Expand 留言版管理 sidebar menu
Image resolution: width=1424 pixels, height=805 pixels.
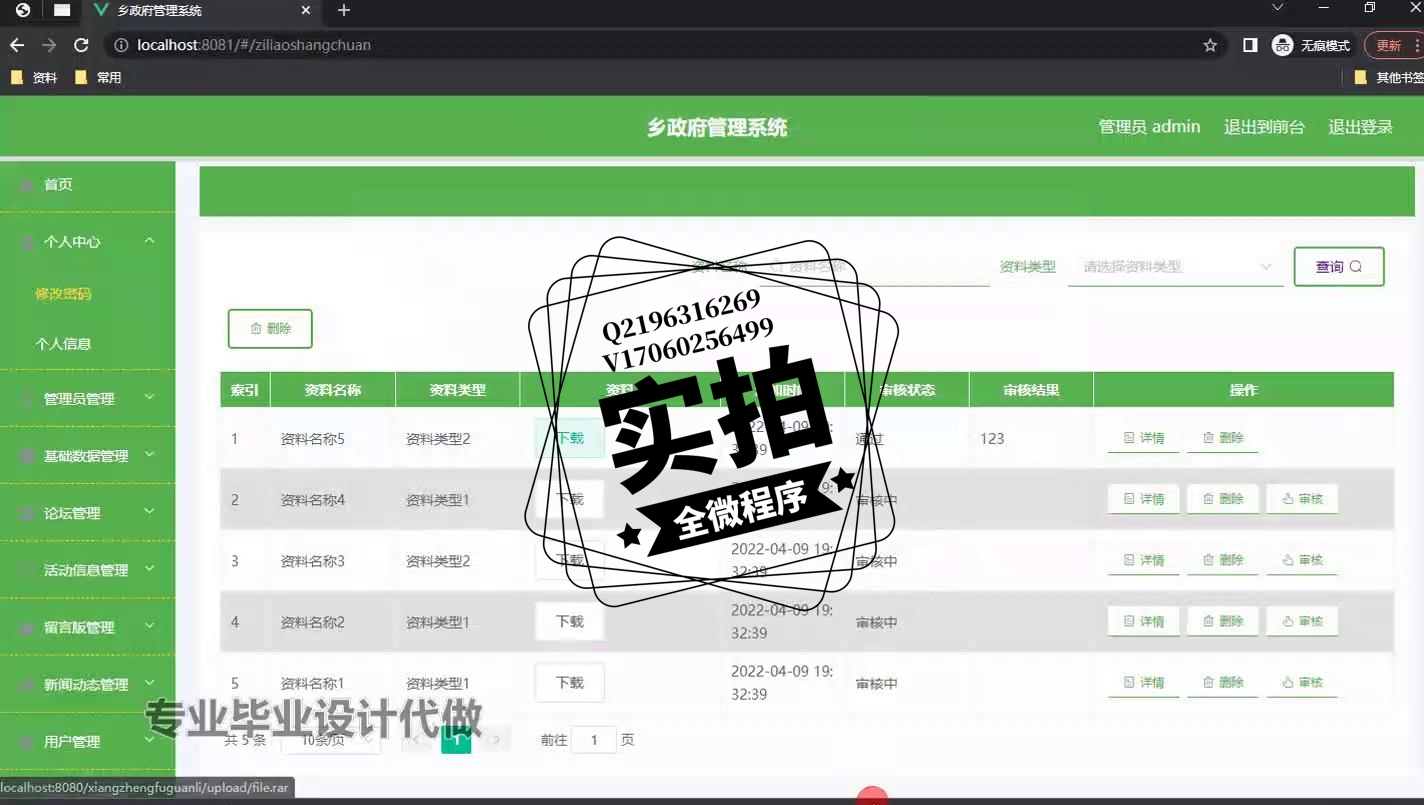tap(87, 627)
